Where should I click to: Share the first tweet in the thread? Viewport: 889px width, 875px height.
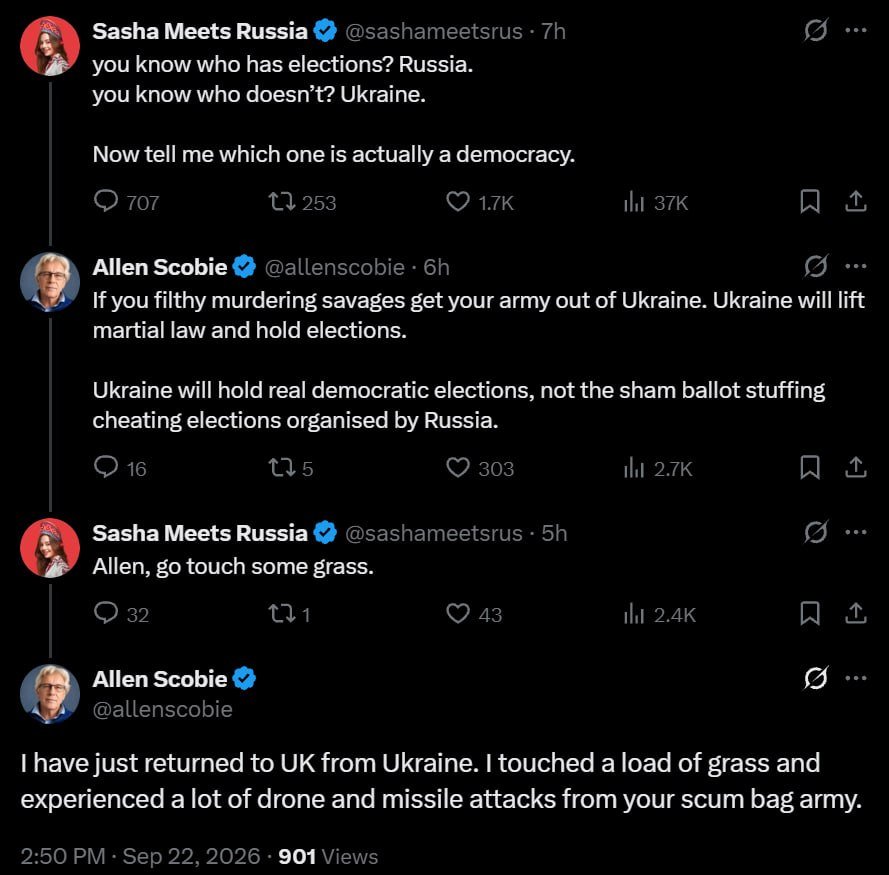click(x=856, y=201)
